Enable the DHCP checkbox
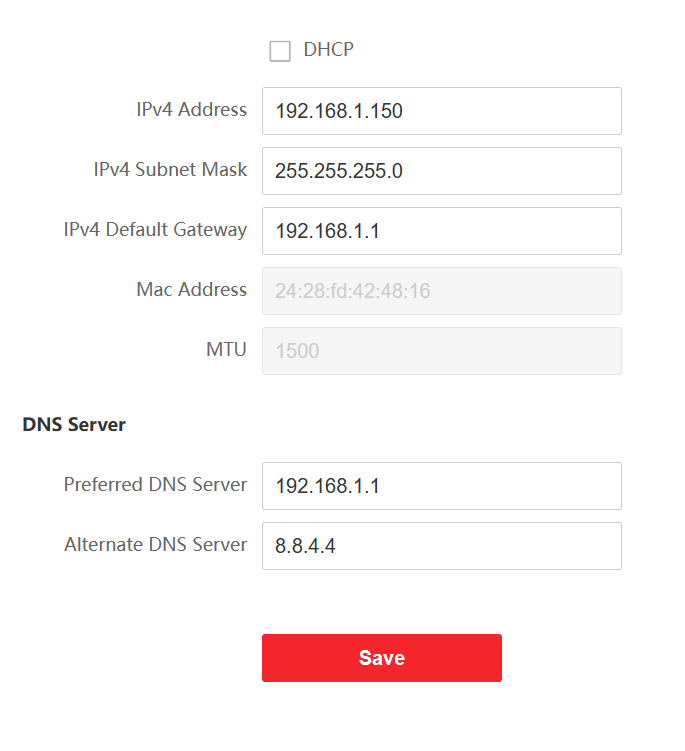 (280, 51)
